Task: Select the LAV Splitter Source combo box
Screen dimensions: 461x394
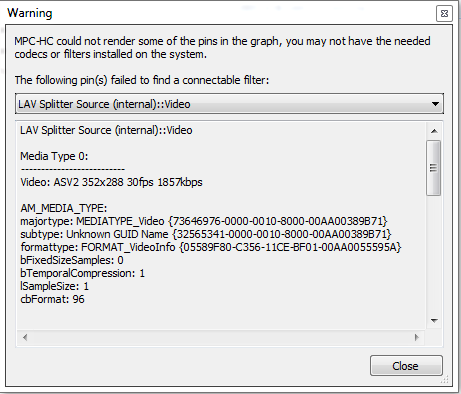Action: tap(229, 104)
